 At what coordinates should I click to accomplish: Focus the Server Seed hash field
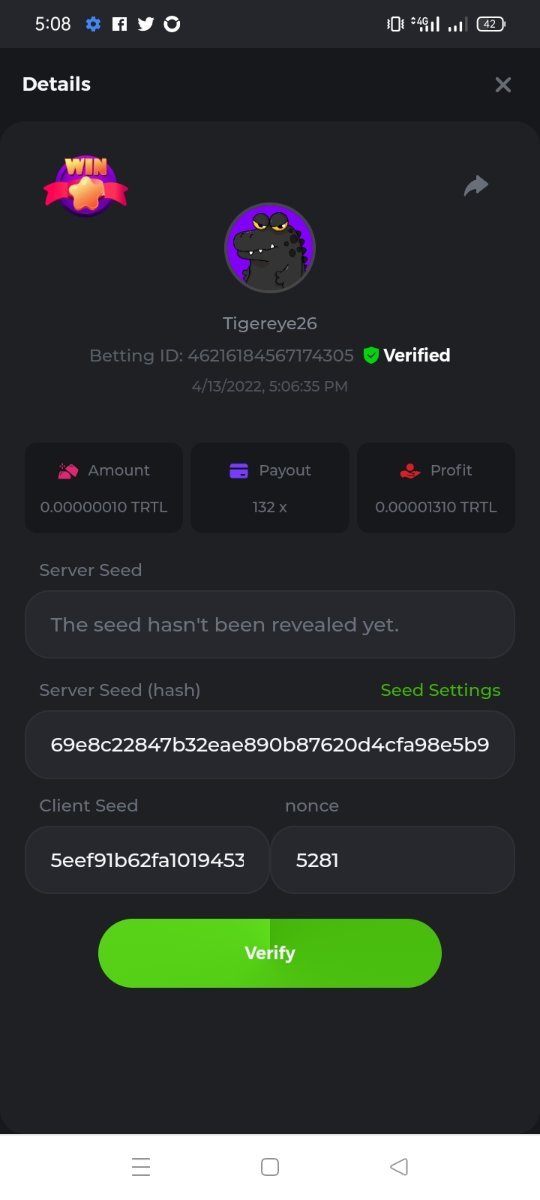270,744
